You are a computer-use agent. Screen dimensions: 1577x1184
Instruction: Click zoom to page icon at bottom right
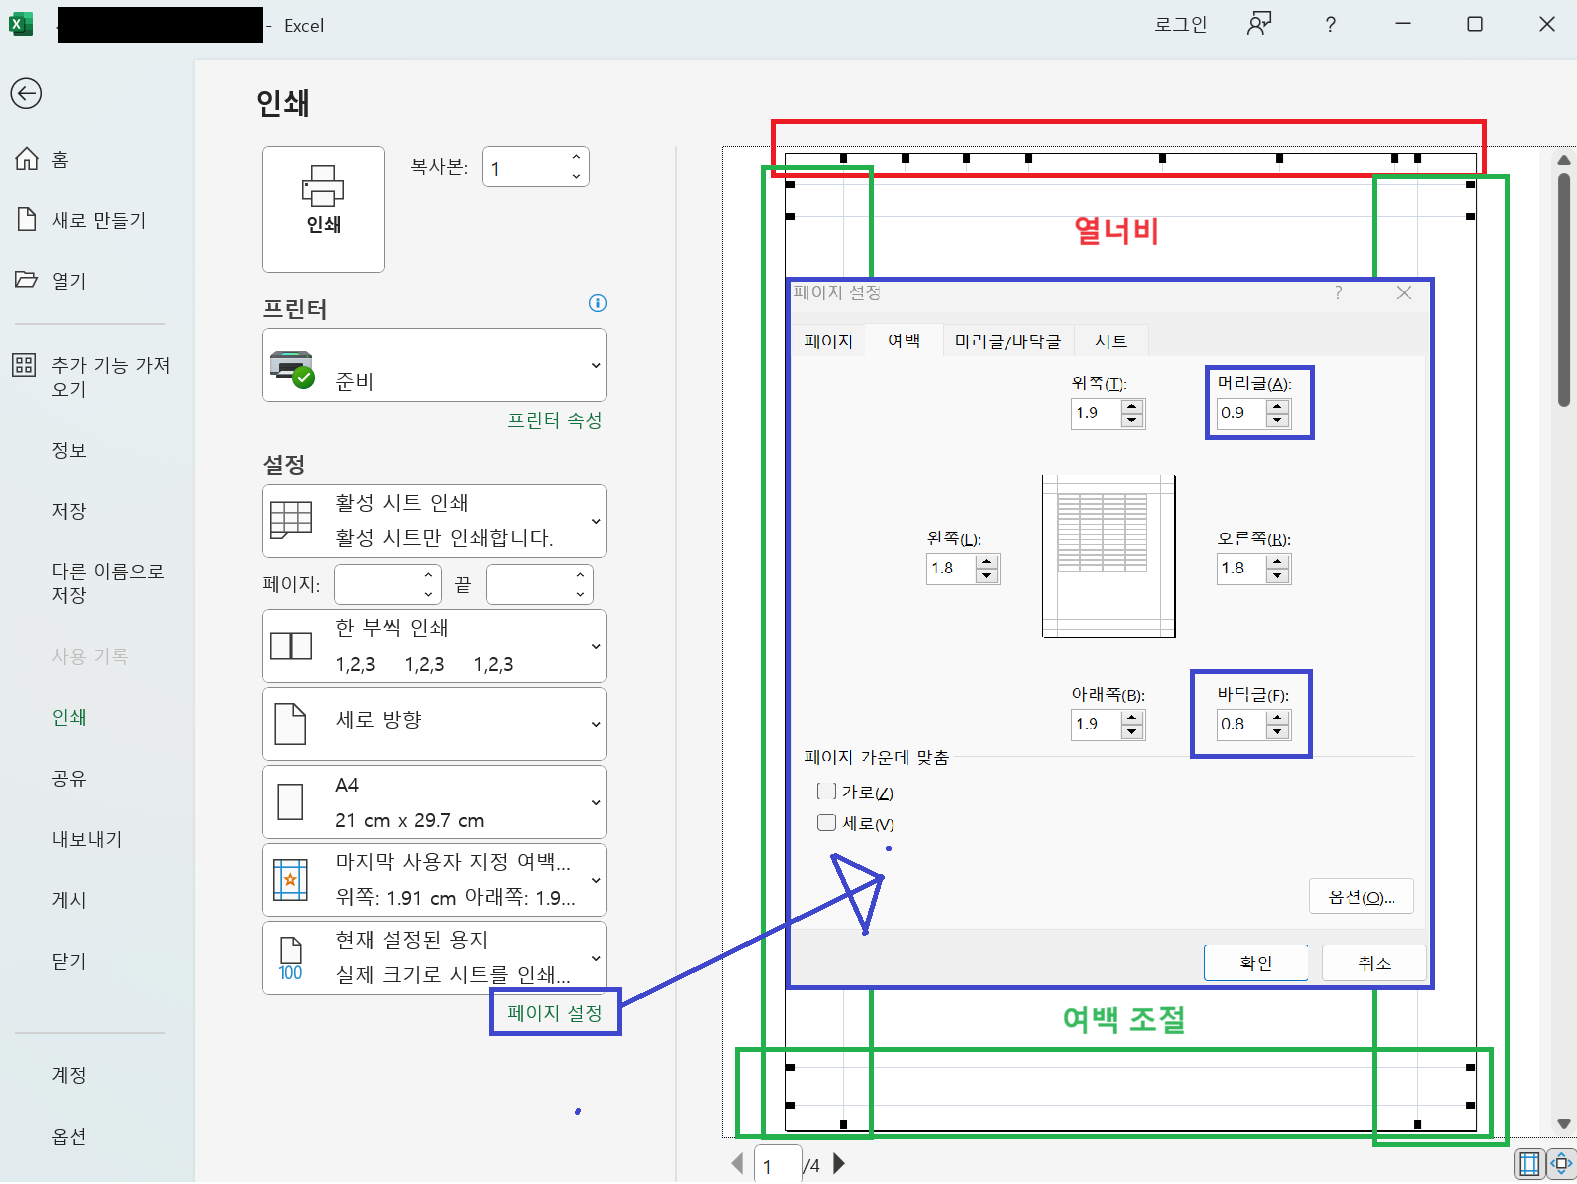1561,1163
